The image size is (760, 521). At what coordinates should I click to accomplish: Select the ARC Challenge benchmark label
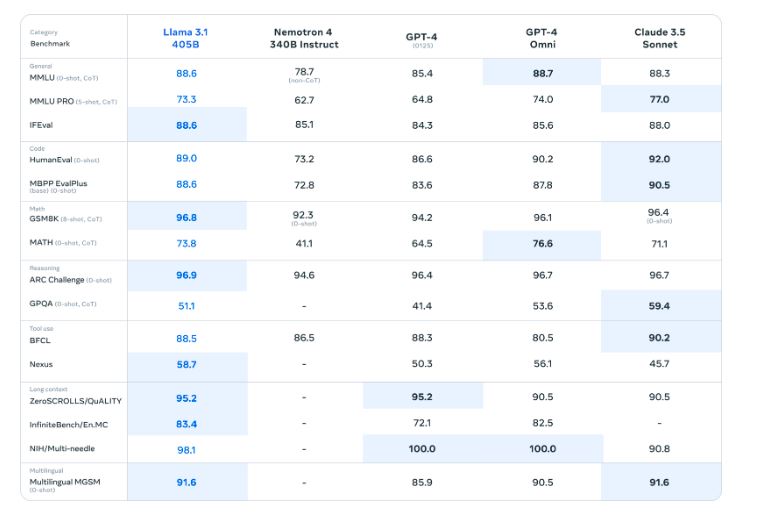click(57, 280)
